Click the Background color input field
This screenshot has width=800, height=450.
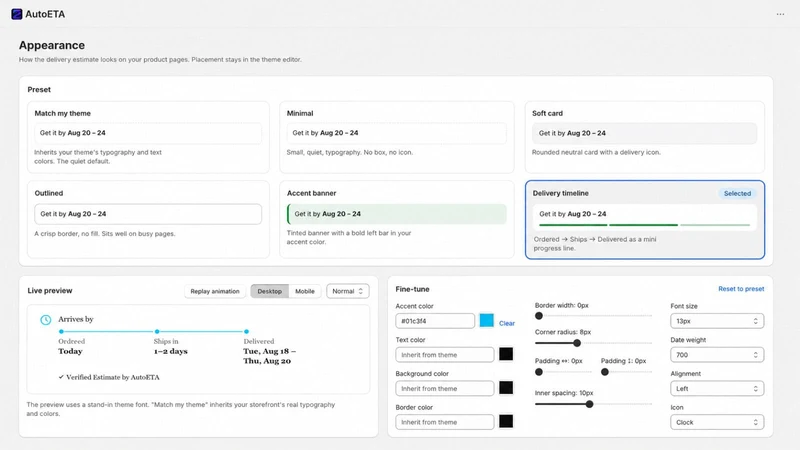tap(444, 388)
